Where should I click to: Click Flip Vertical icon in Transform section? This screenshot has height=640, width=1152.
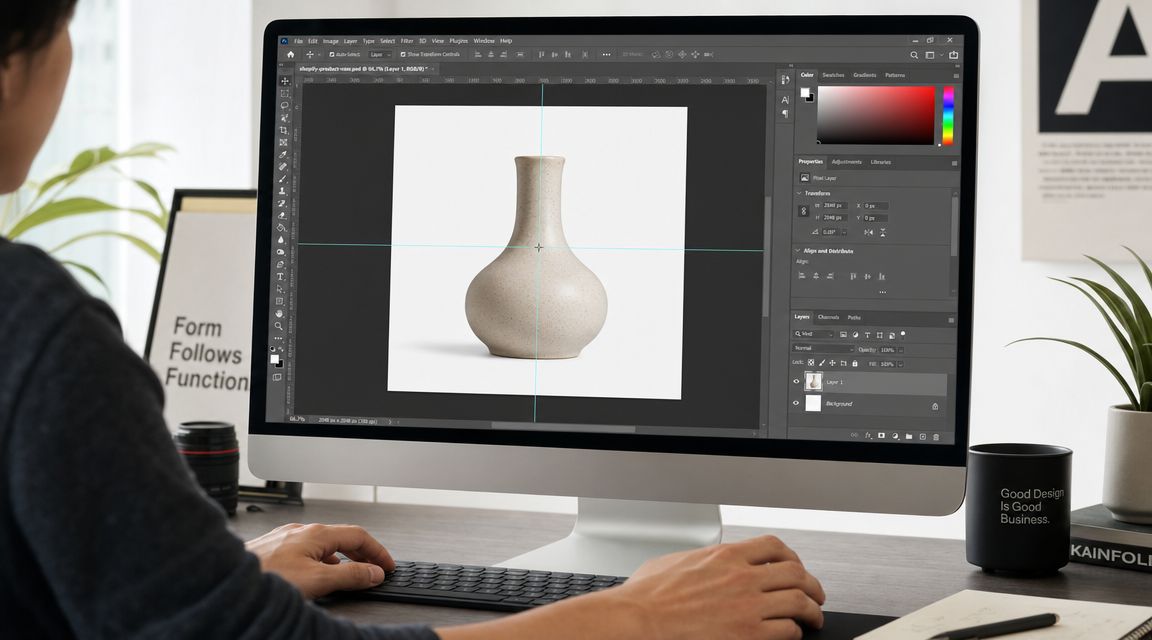pyautogui.click(x=883, y=232)
